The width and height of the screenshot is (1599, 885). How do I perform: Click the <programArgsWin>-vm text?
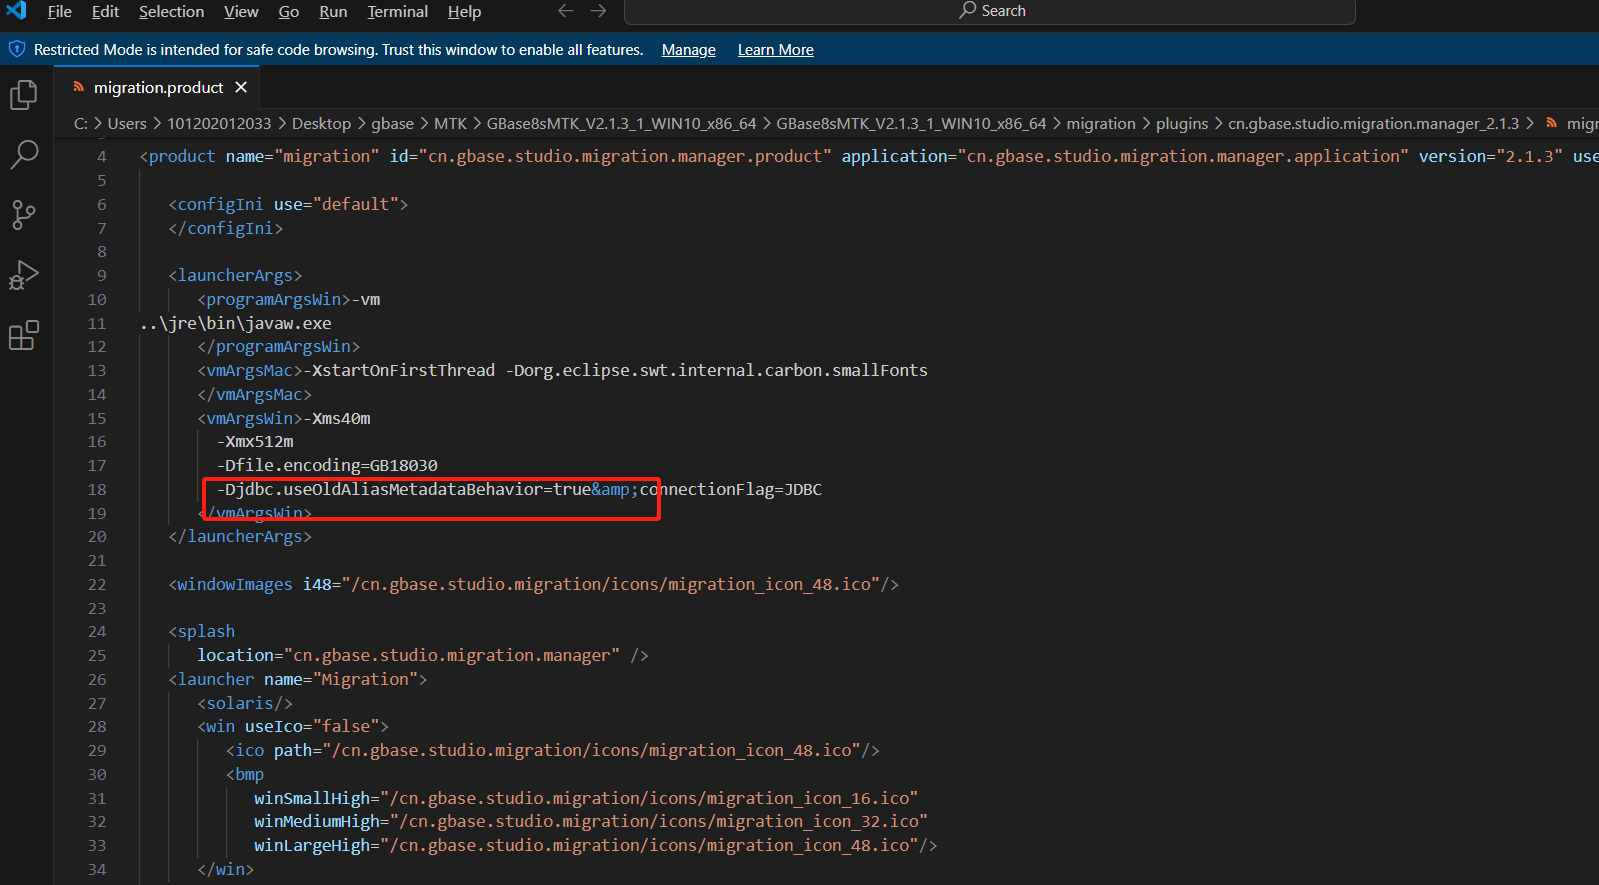tap(288, 300)
